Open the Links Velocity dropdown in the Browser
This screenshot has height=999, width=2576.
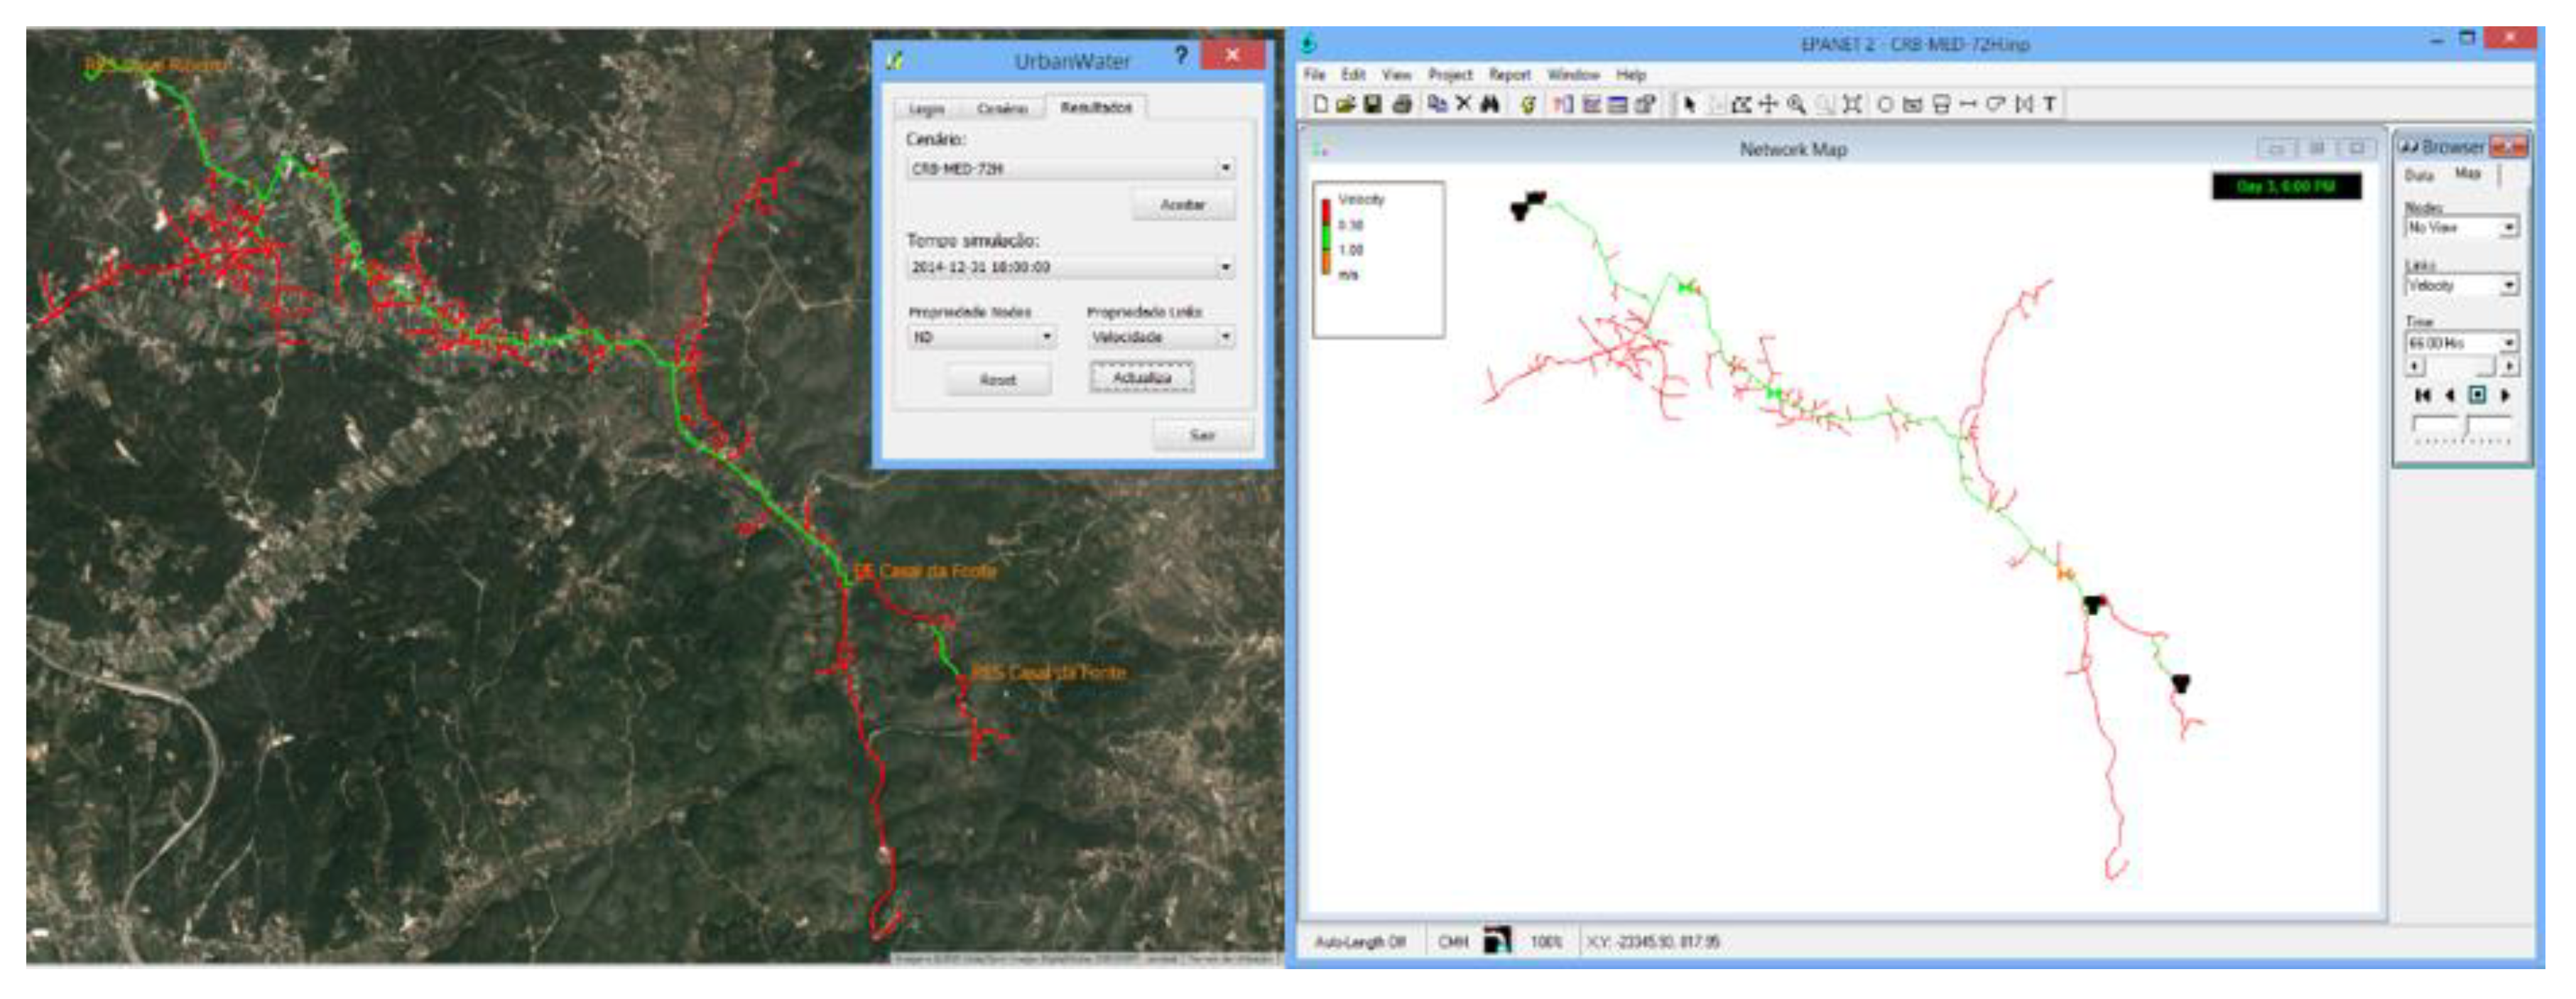click(2508, 286)
